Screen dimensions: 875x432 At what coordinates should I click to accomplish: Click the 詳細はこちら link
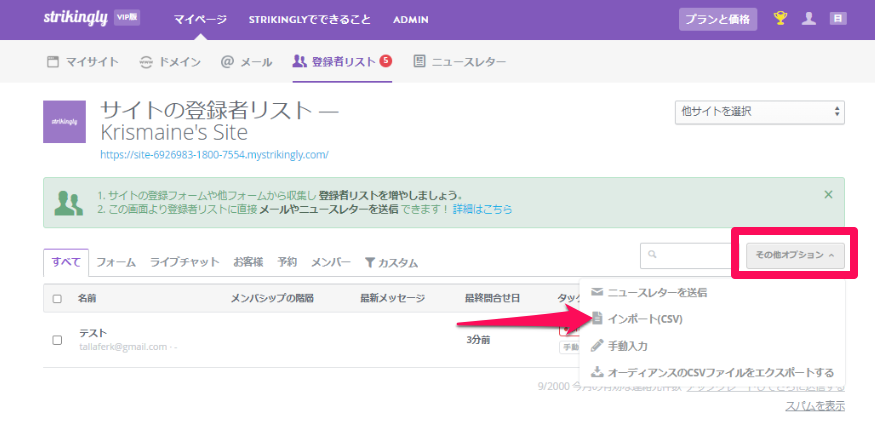[482, 210]
